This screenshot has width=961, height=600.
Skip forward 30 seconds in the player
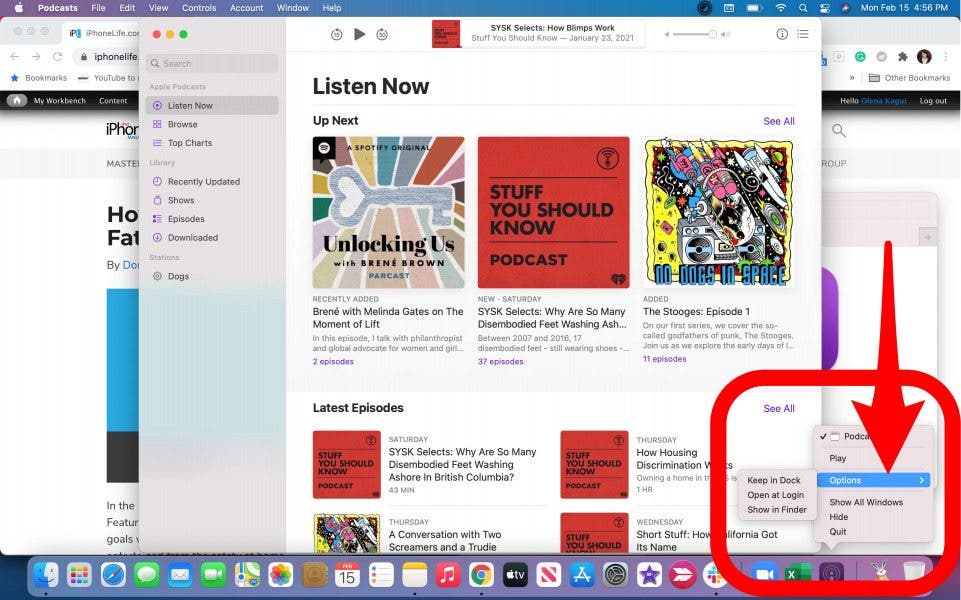pos(382,34)
